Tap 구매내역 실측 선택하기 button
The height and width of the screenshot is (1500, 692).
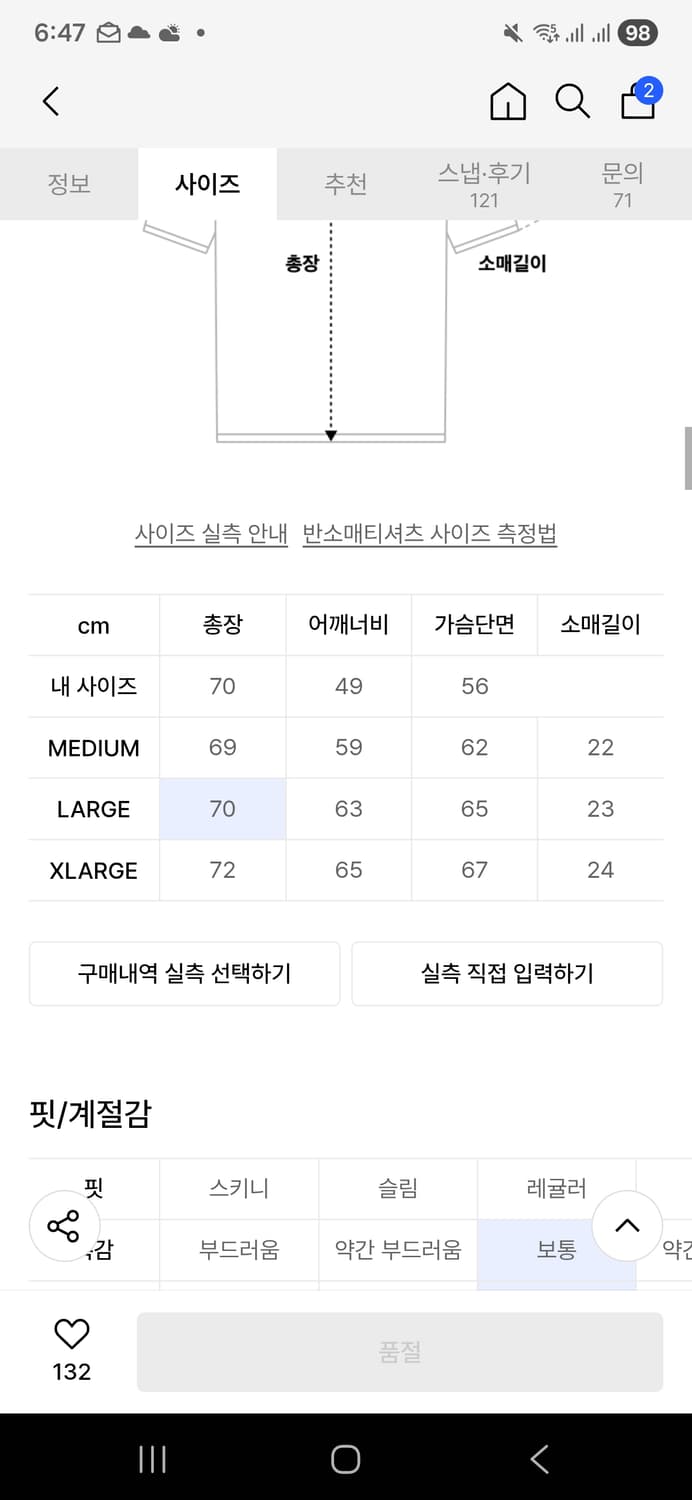(x=184, y=973)
